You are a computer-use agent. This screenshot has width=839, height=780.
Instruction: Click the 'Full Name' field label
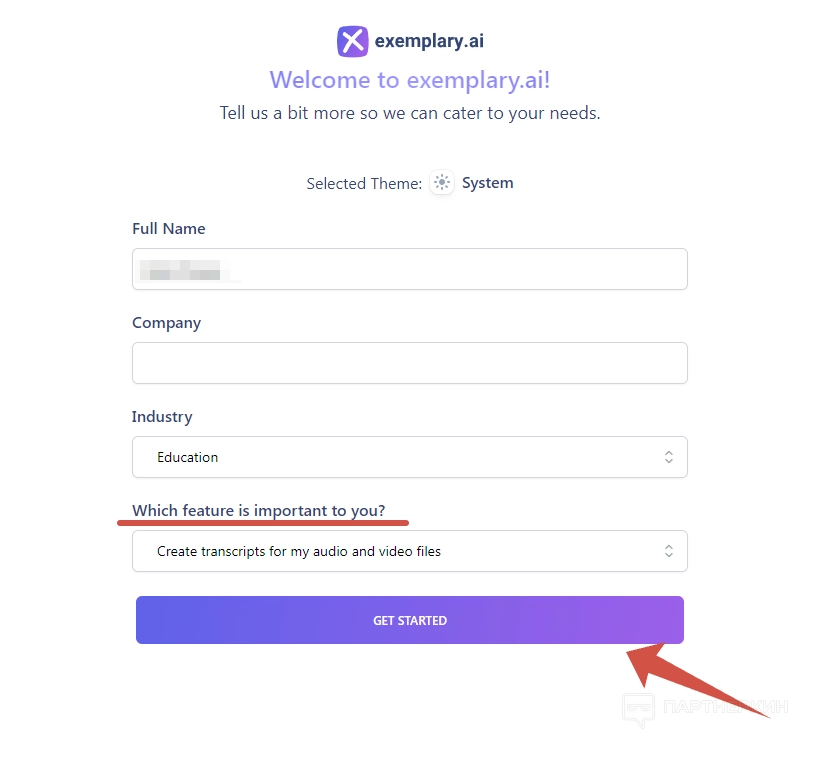click(x=168, y=229)
